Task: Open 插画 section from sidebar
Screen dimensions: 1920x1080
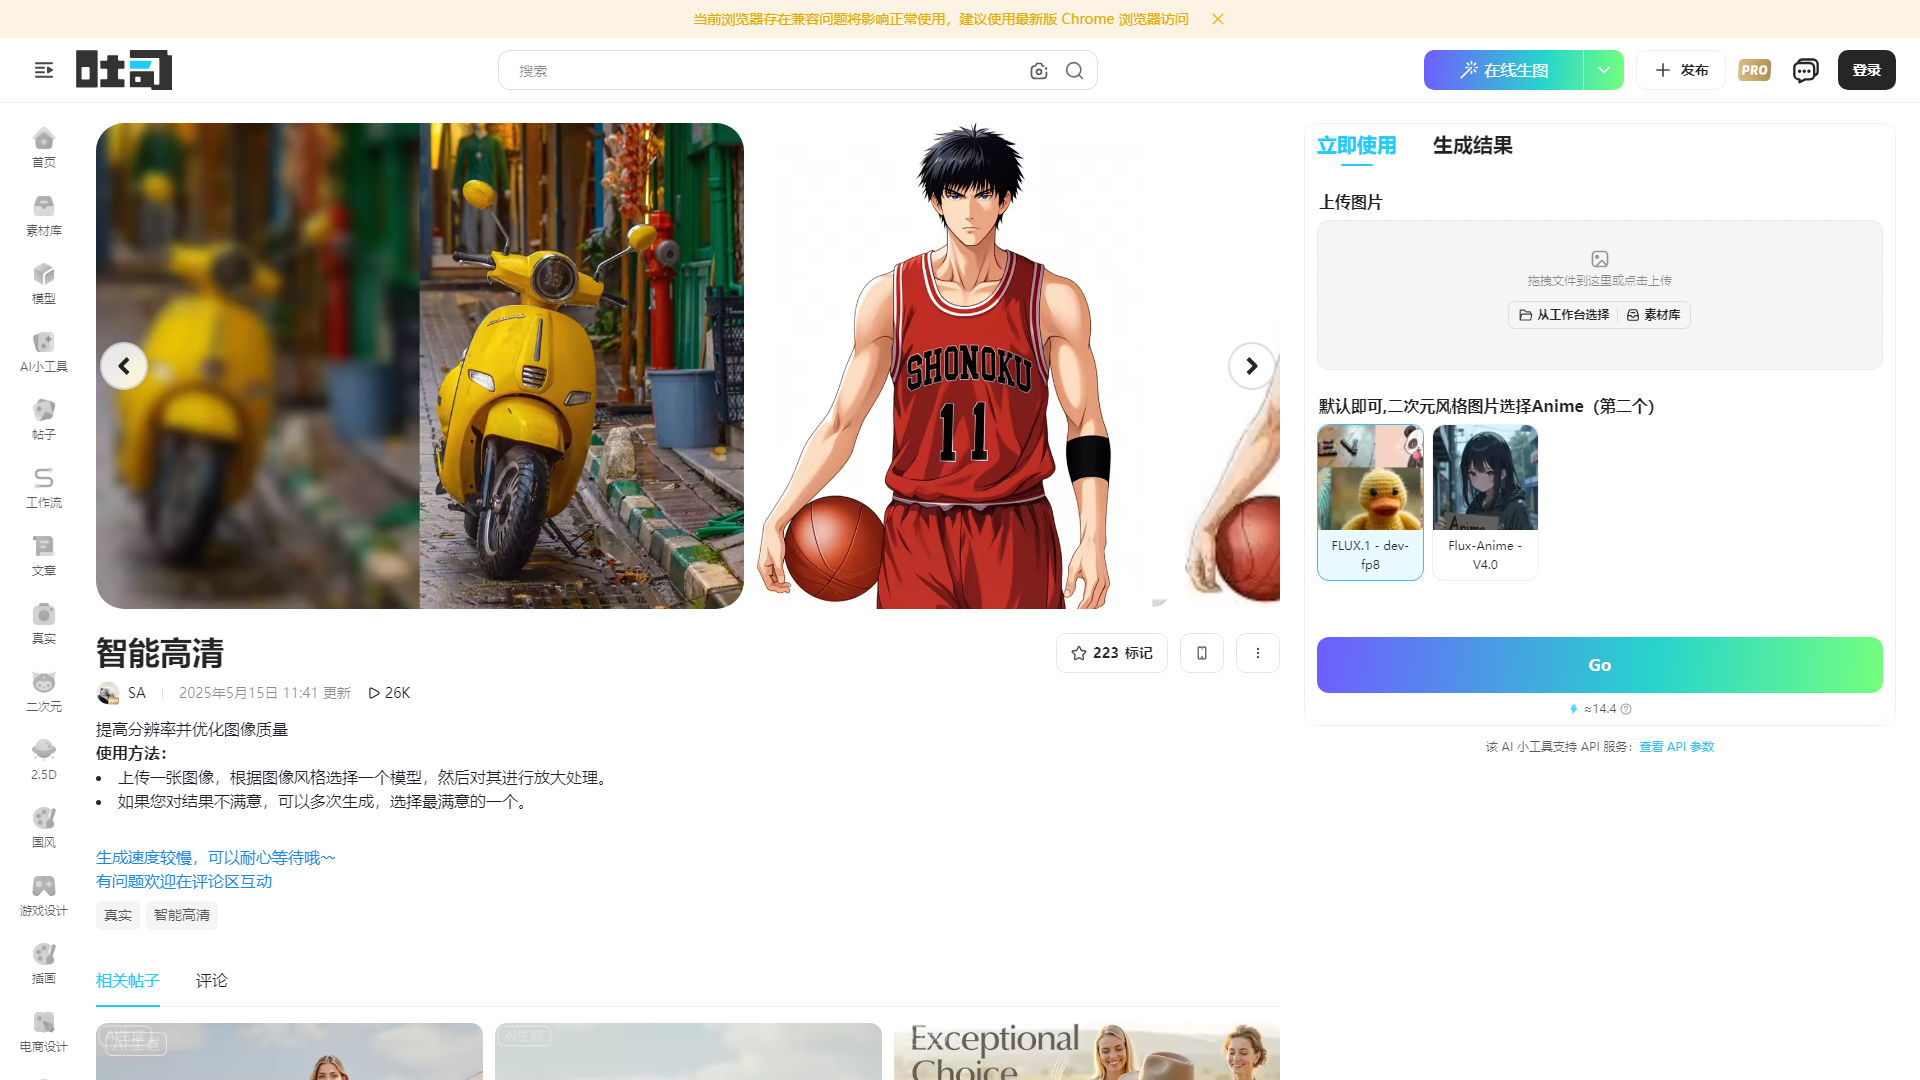Action: tap(43, 963)
